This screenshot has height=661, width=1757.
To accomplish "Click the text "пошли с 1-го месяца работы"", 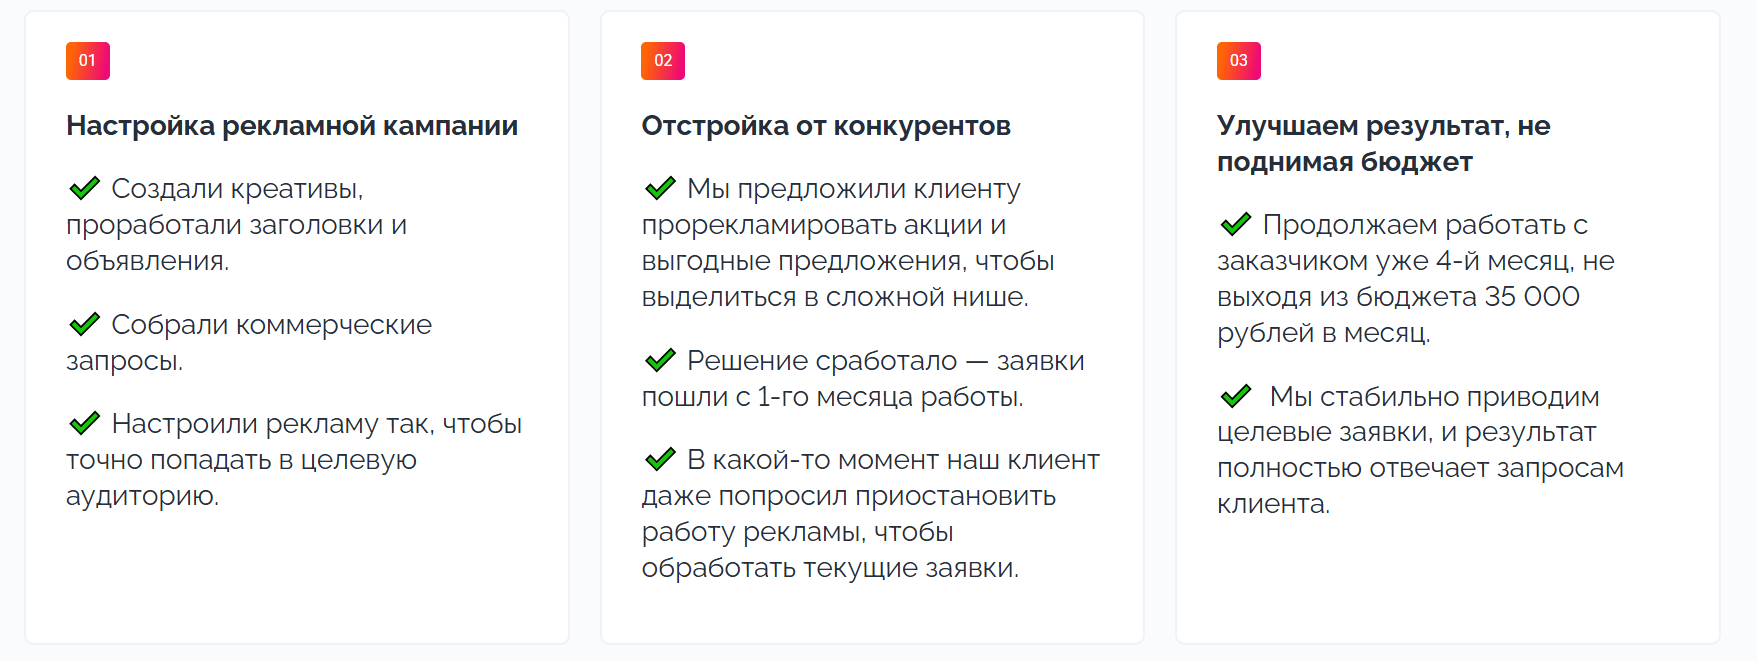I will [832, 397].
